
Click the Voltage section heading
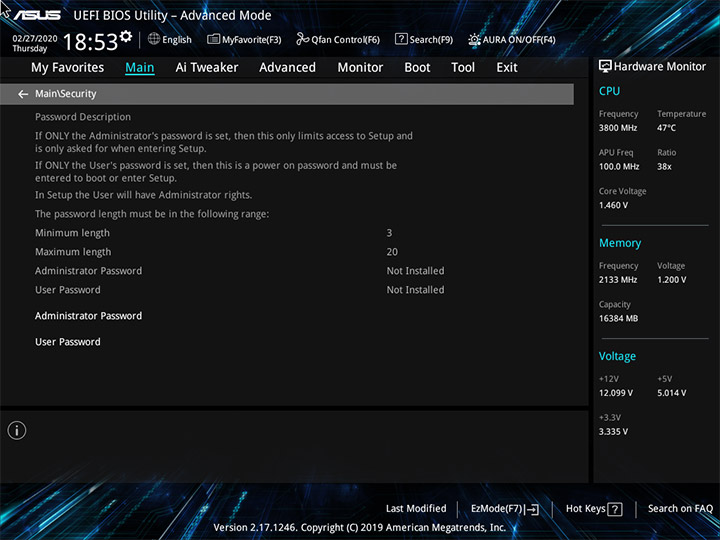[x=617, y=356]
